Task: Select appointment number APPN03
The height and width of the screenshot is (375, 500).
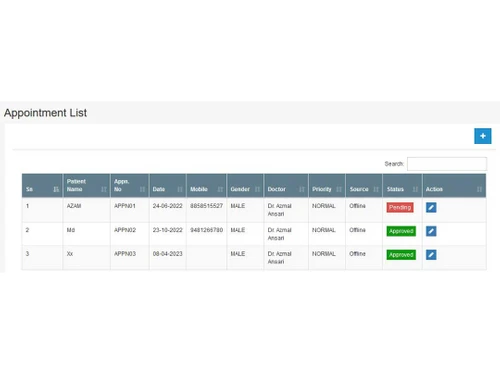Action: click(125, 254)
